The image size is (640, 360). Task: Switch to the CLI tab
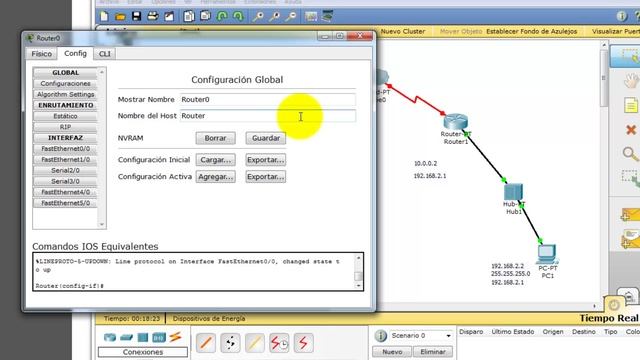104,54
